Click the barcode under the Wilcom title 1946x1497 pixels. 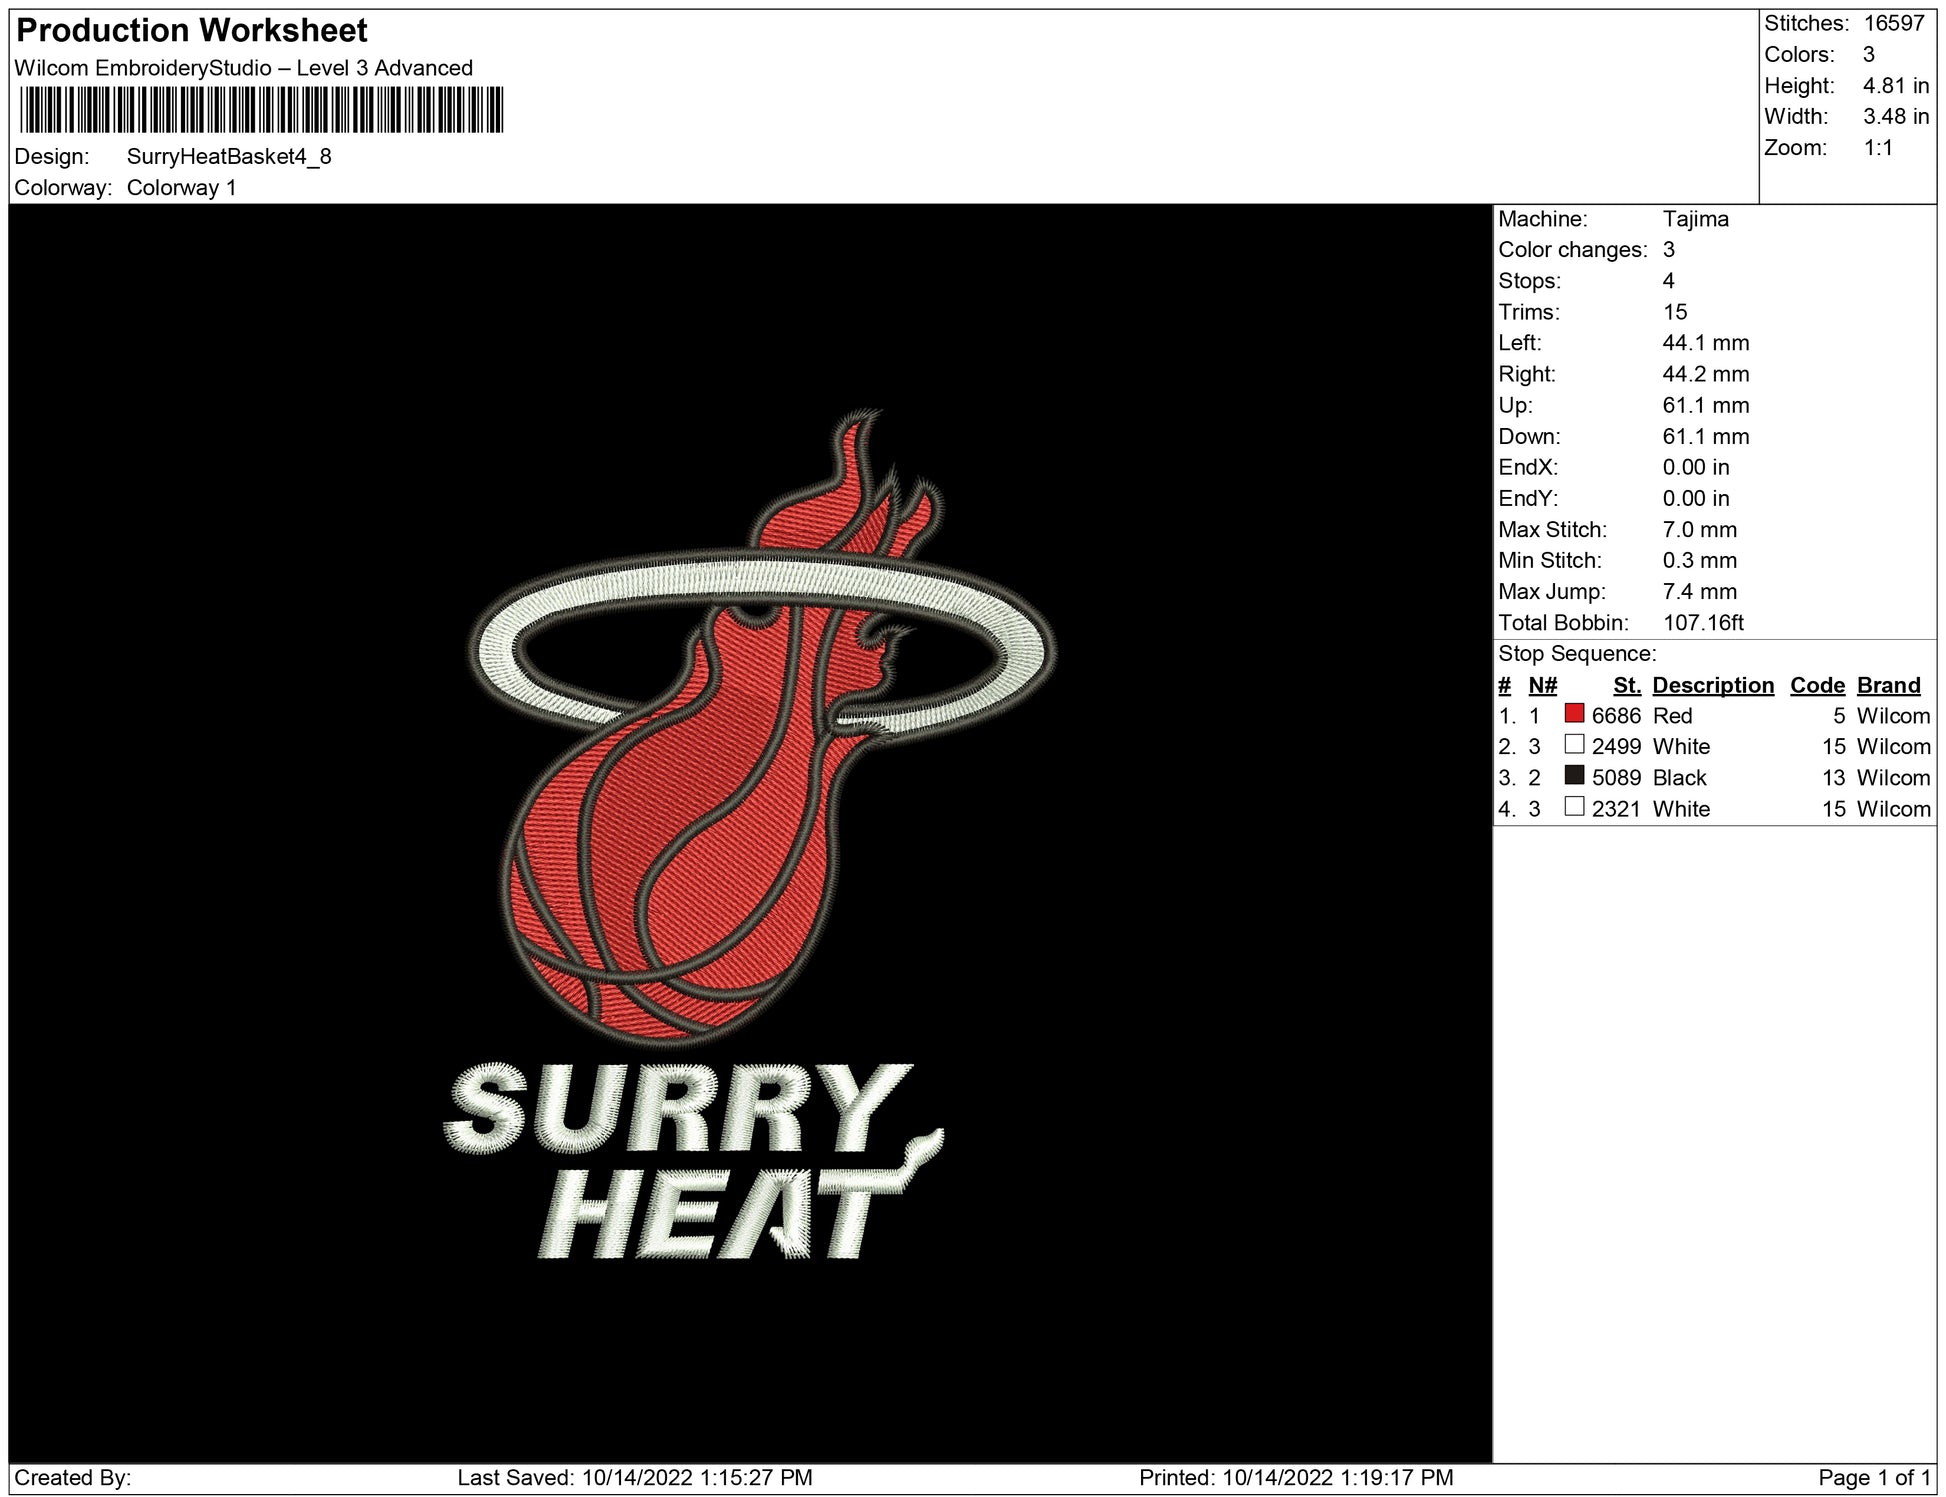coord(261,110)
